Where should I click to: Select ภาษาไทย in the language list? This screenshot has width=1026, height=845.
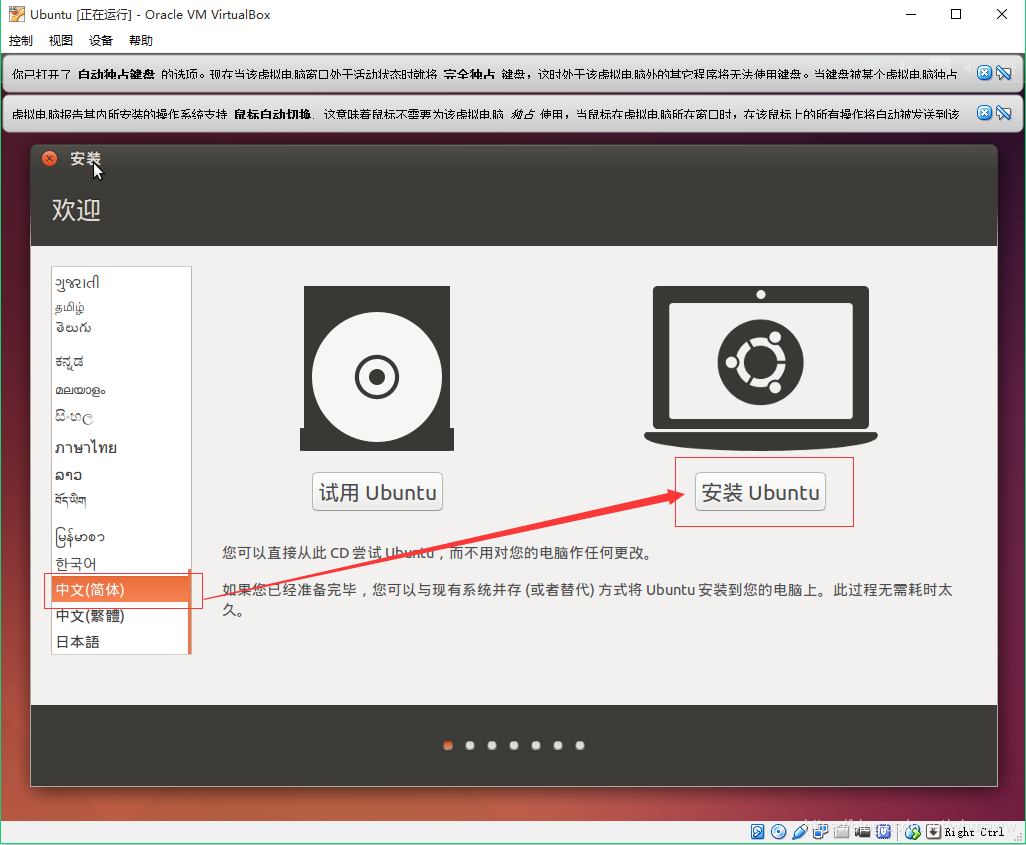pos(120,448)
